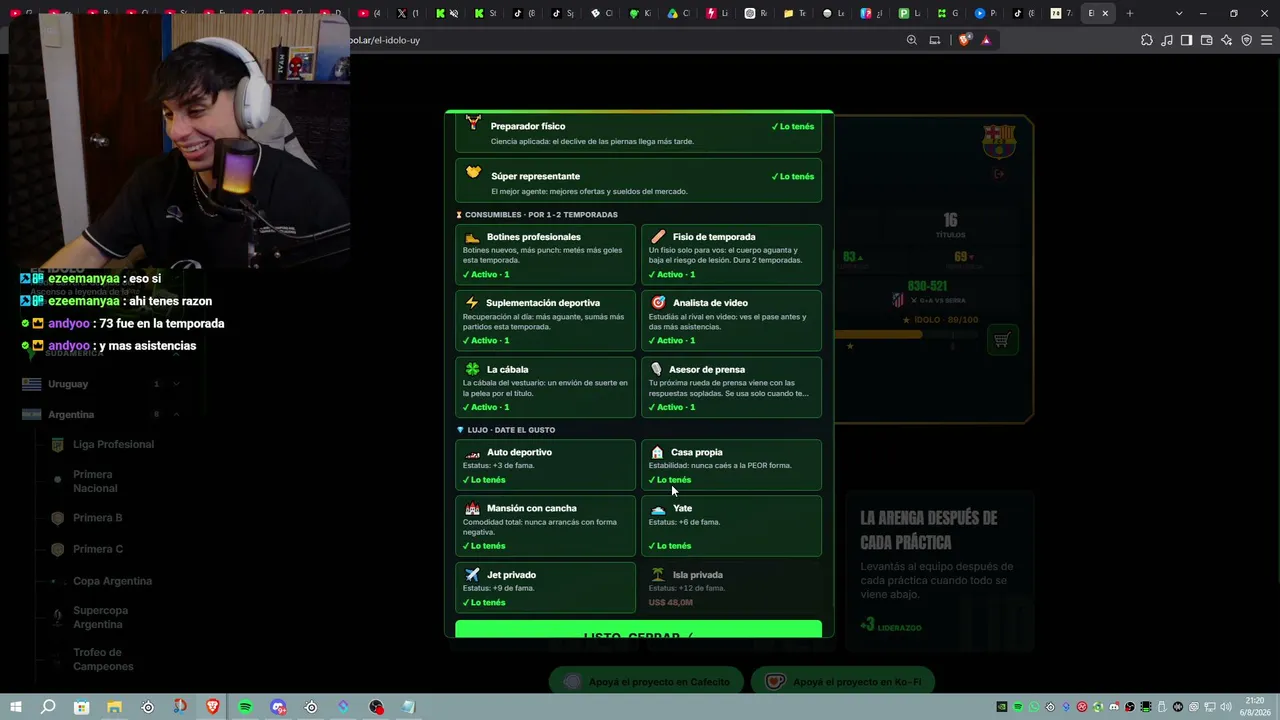Click the 'Trofeo de Campeones' sidebar entry

(x=103, y=660)
